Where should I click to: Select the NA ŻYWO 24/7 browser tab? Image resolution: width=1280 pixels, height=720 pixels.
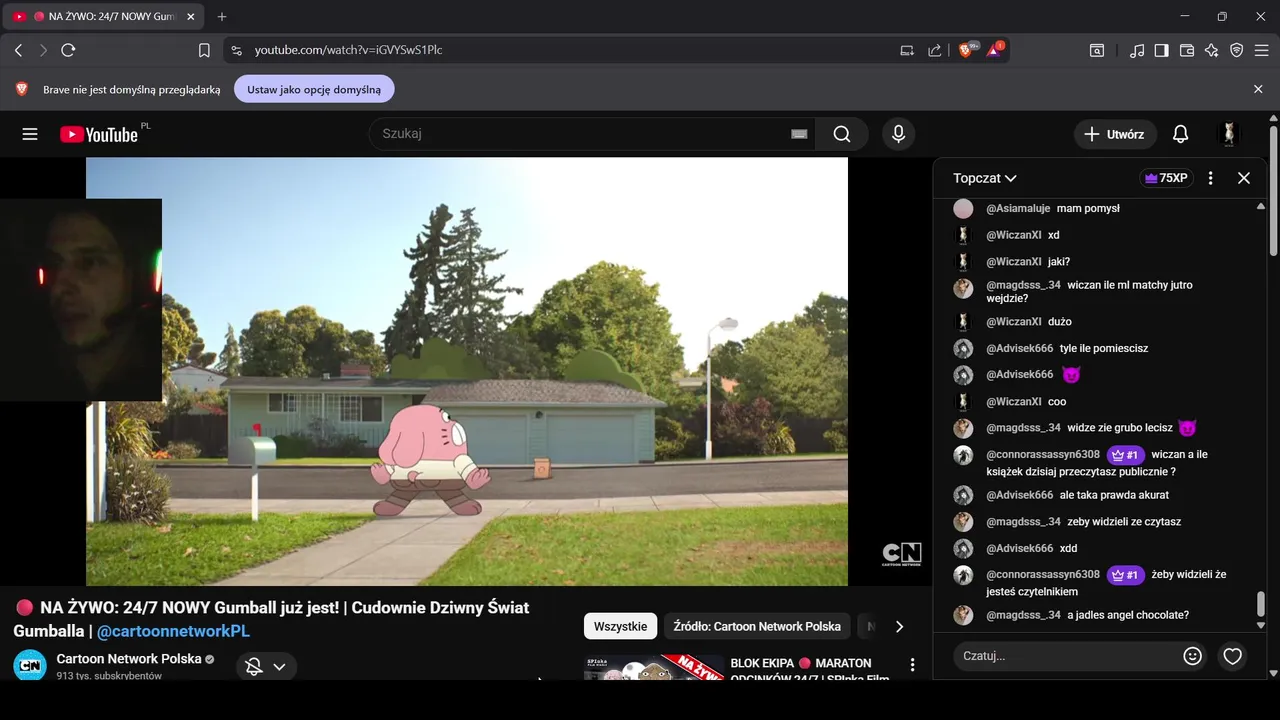coord(103,17)
